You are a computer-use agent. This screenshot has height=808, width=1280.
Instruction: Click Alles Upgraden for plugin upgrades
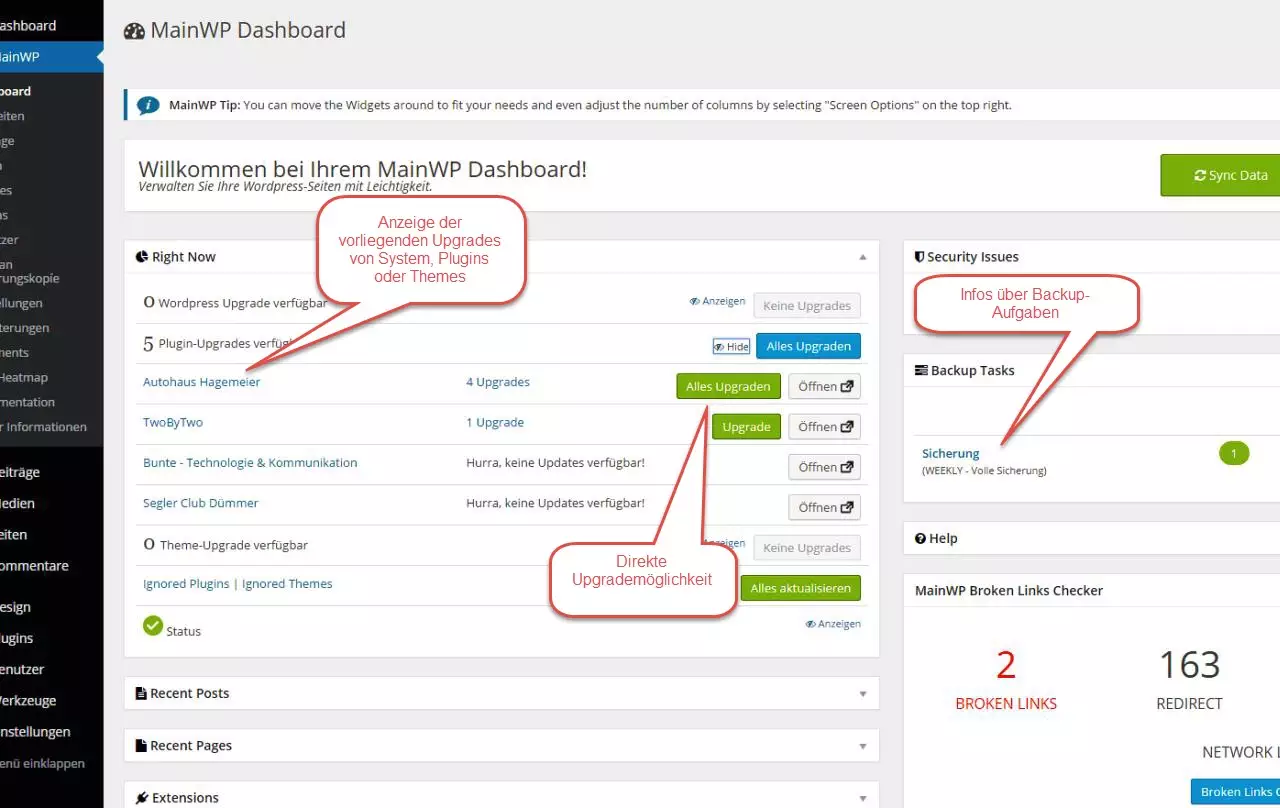coord(808,346)
